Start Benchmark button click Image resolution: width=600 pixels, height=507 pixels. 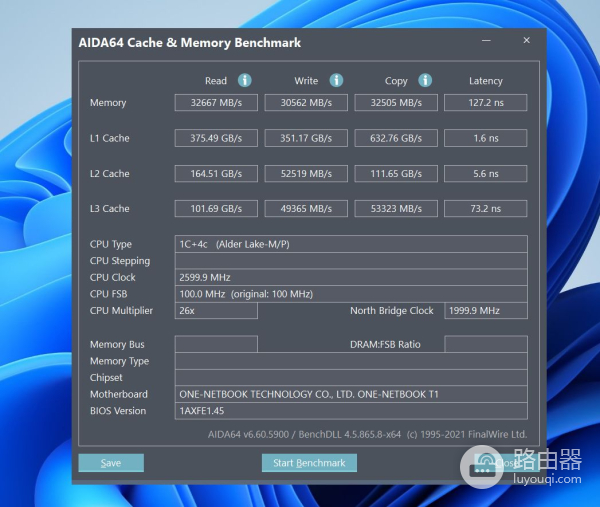pos(309,463)
